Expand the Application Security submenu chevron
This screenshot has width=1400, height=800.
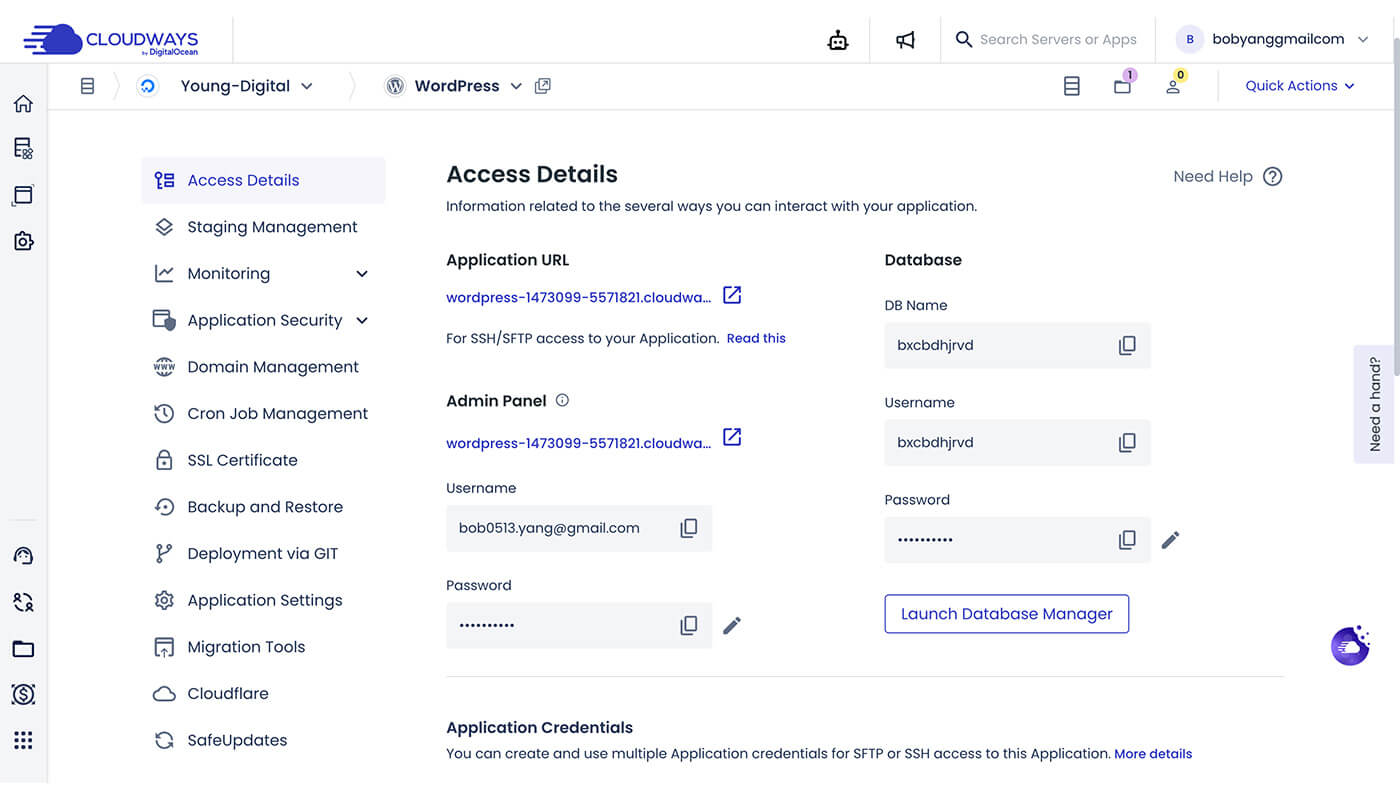(362, 320)
